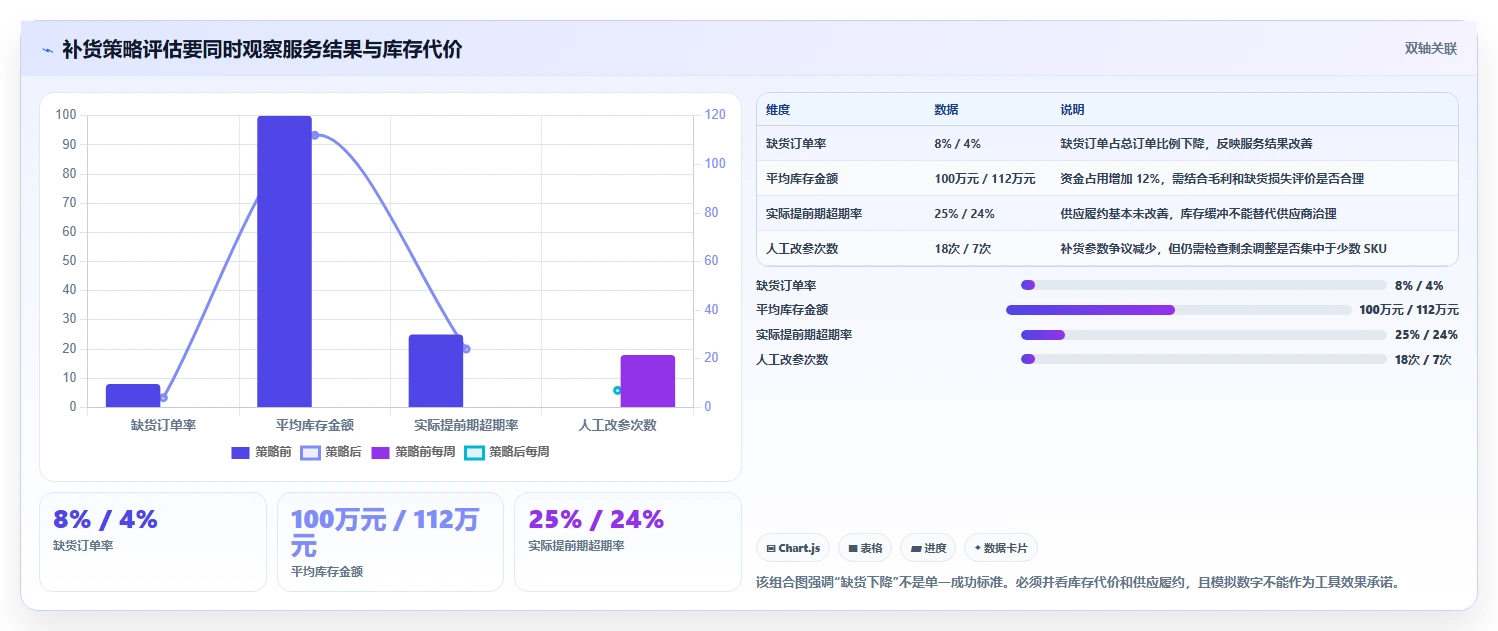
Task: Click the 平均库存金额 bar in chart
Action: tap(284, 261)
